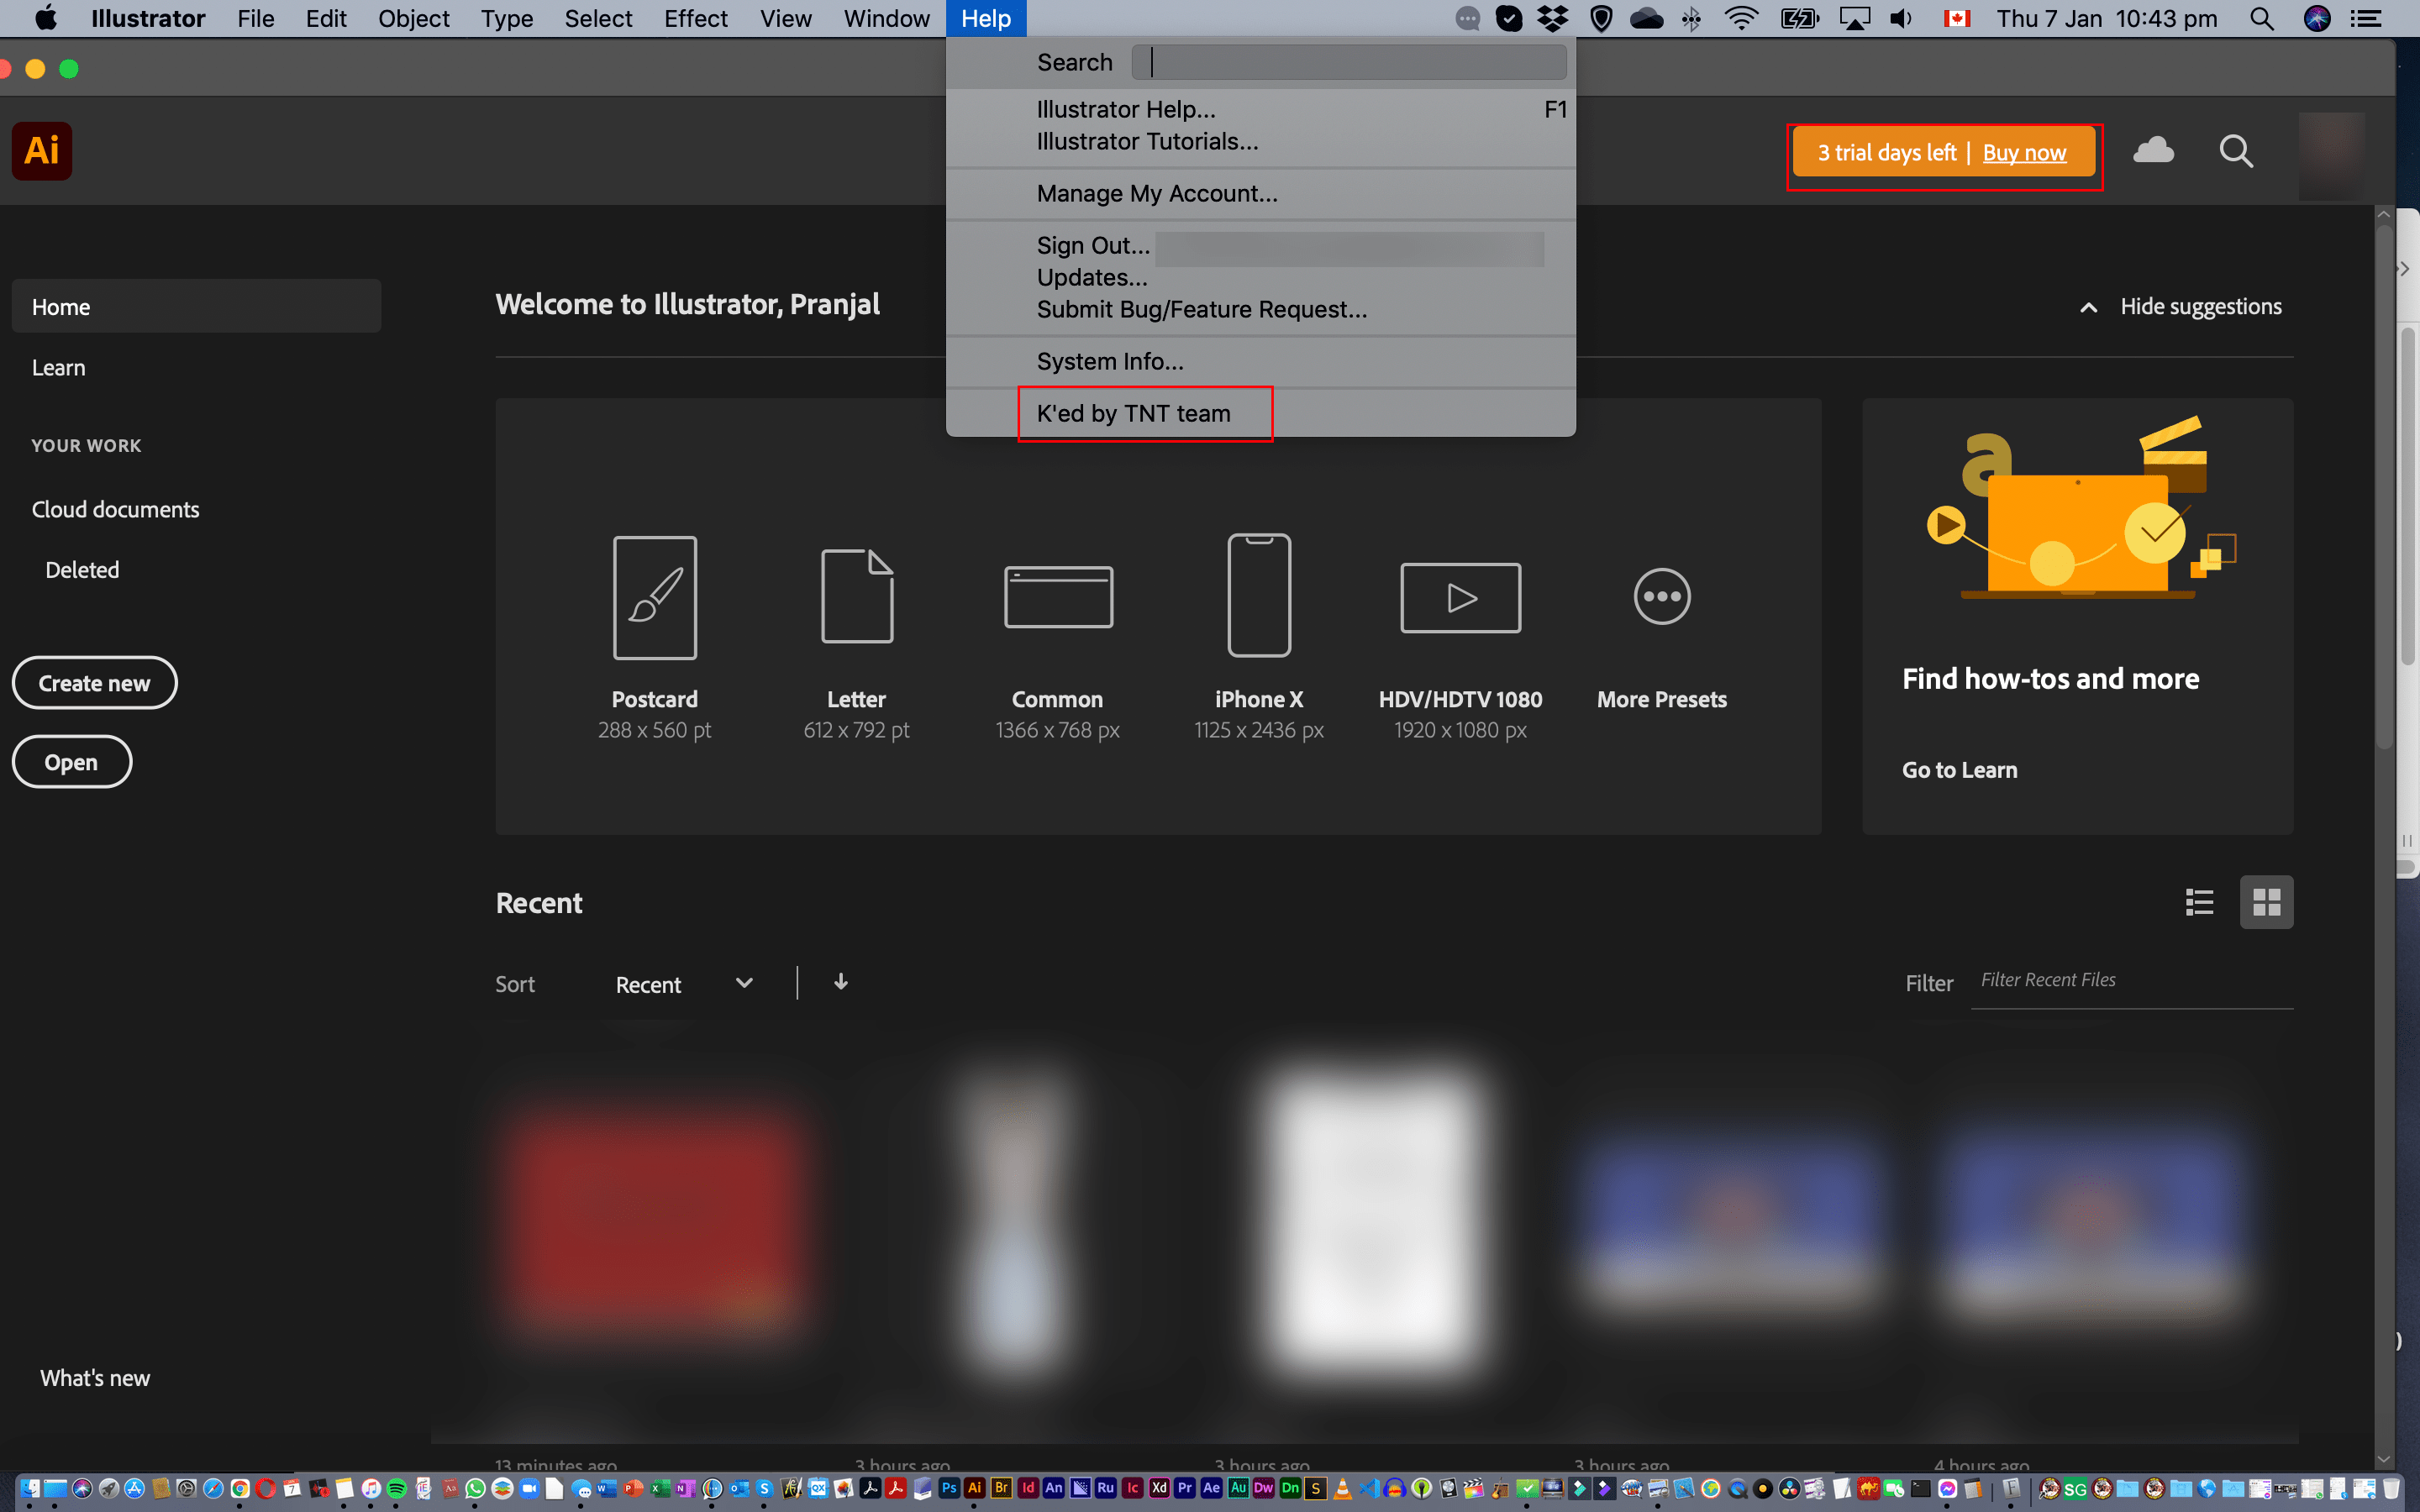Open the Recent sort dropdown
2420x1512 pixels.
click(743, 983)
